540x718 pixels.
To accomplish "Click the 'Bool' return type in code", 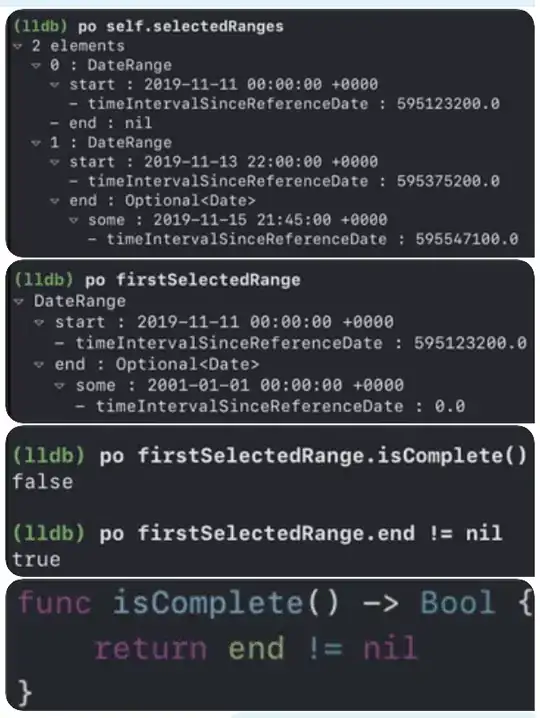I will pos(458,602).
